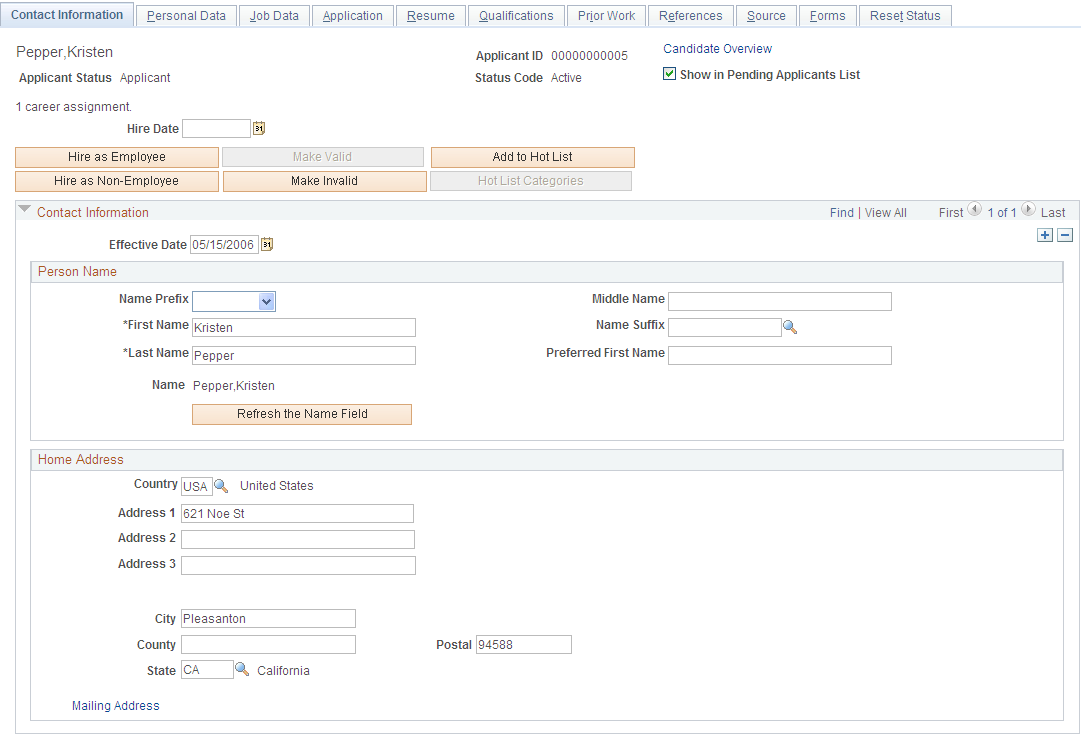Toggle Show in Pending Applicants List

669,74
